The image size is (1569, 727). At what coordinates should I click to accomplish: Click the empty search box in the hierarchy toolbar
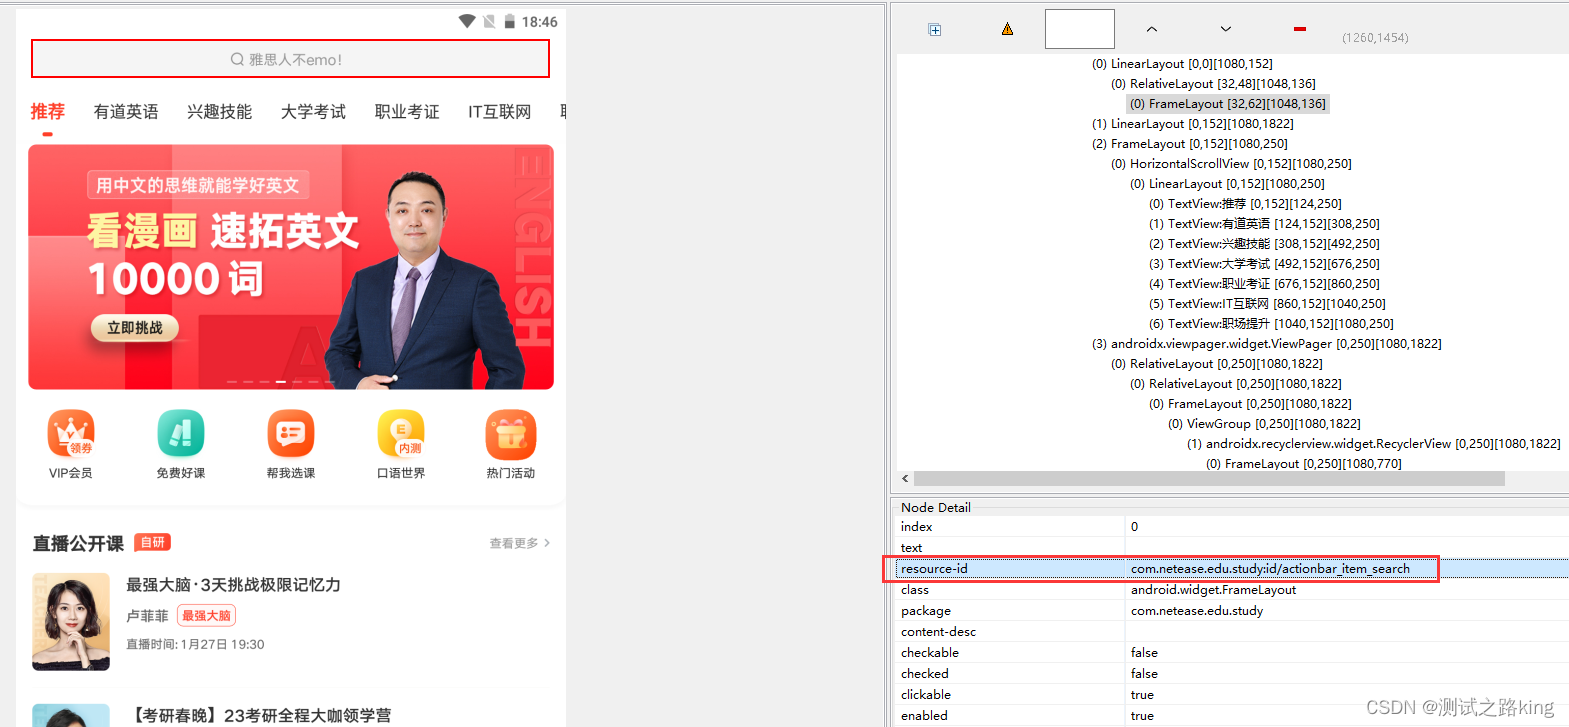1080,29
